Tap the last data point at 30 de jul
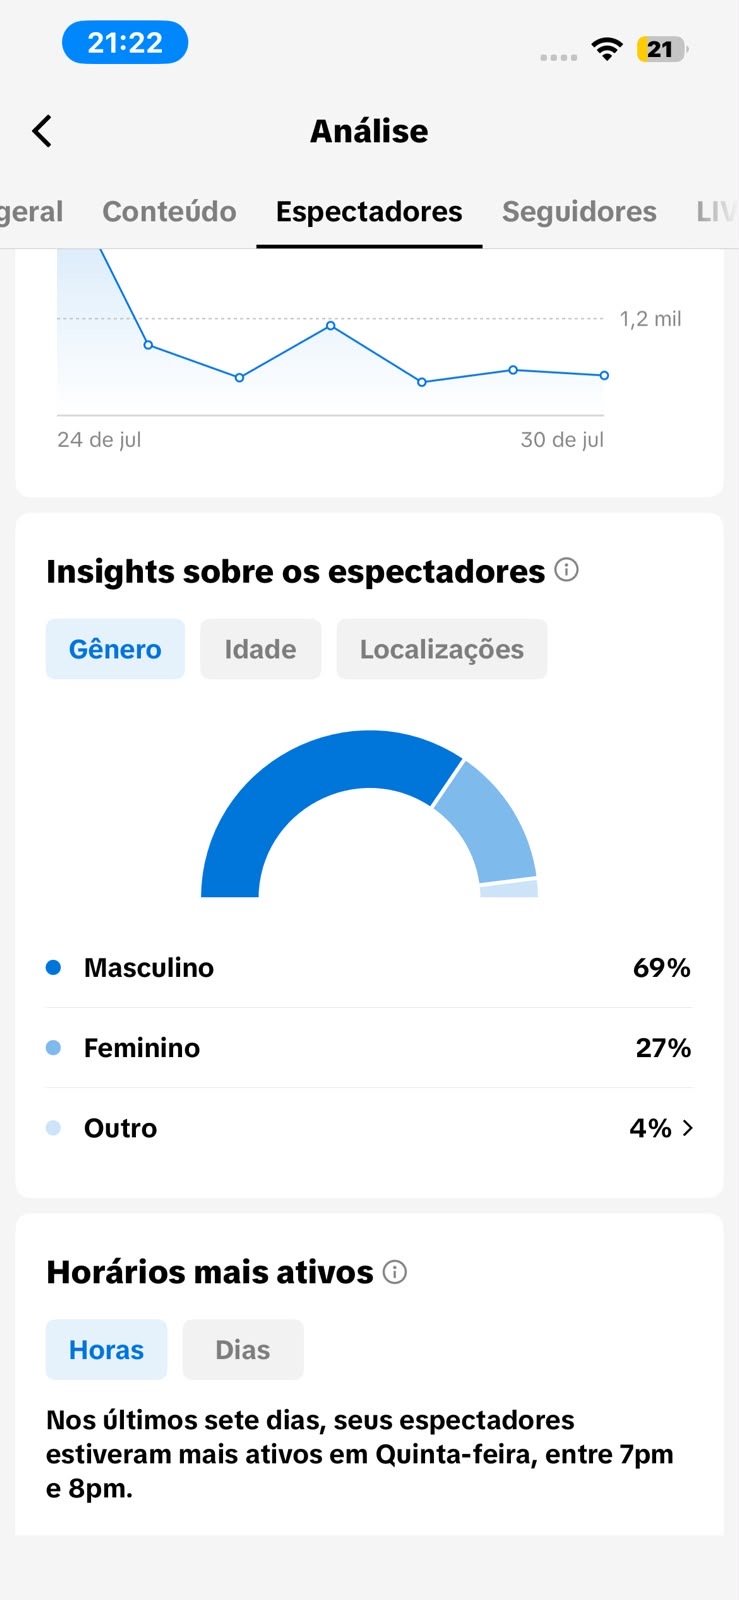 click(604, 376)
